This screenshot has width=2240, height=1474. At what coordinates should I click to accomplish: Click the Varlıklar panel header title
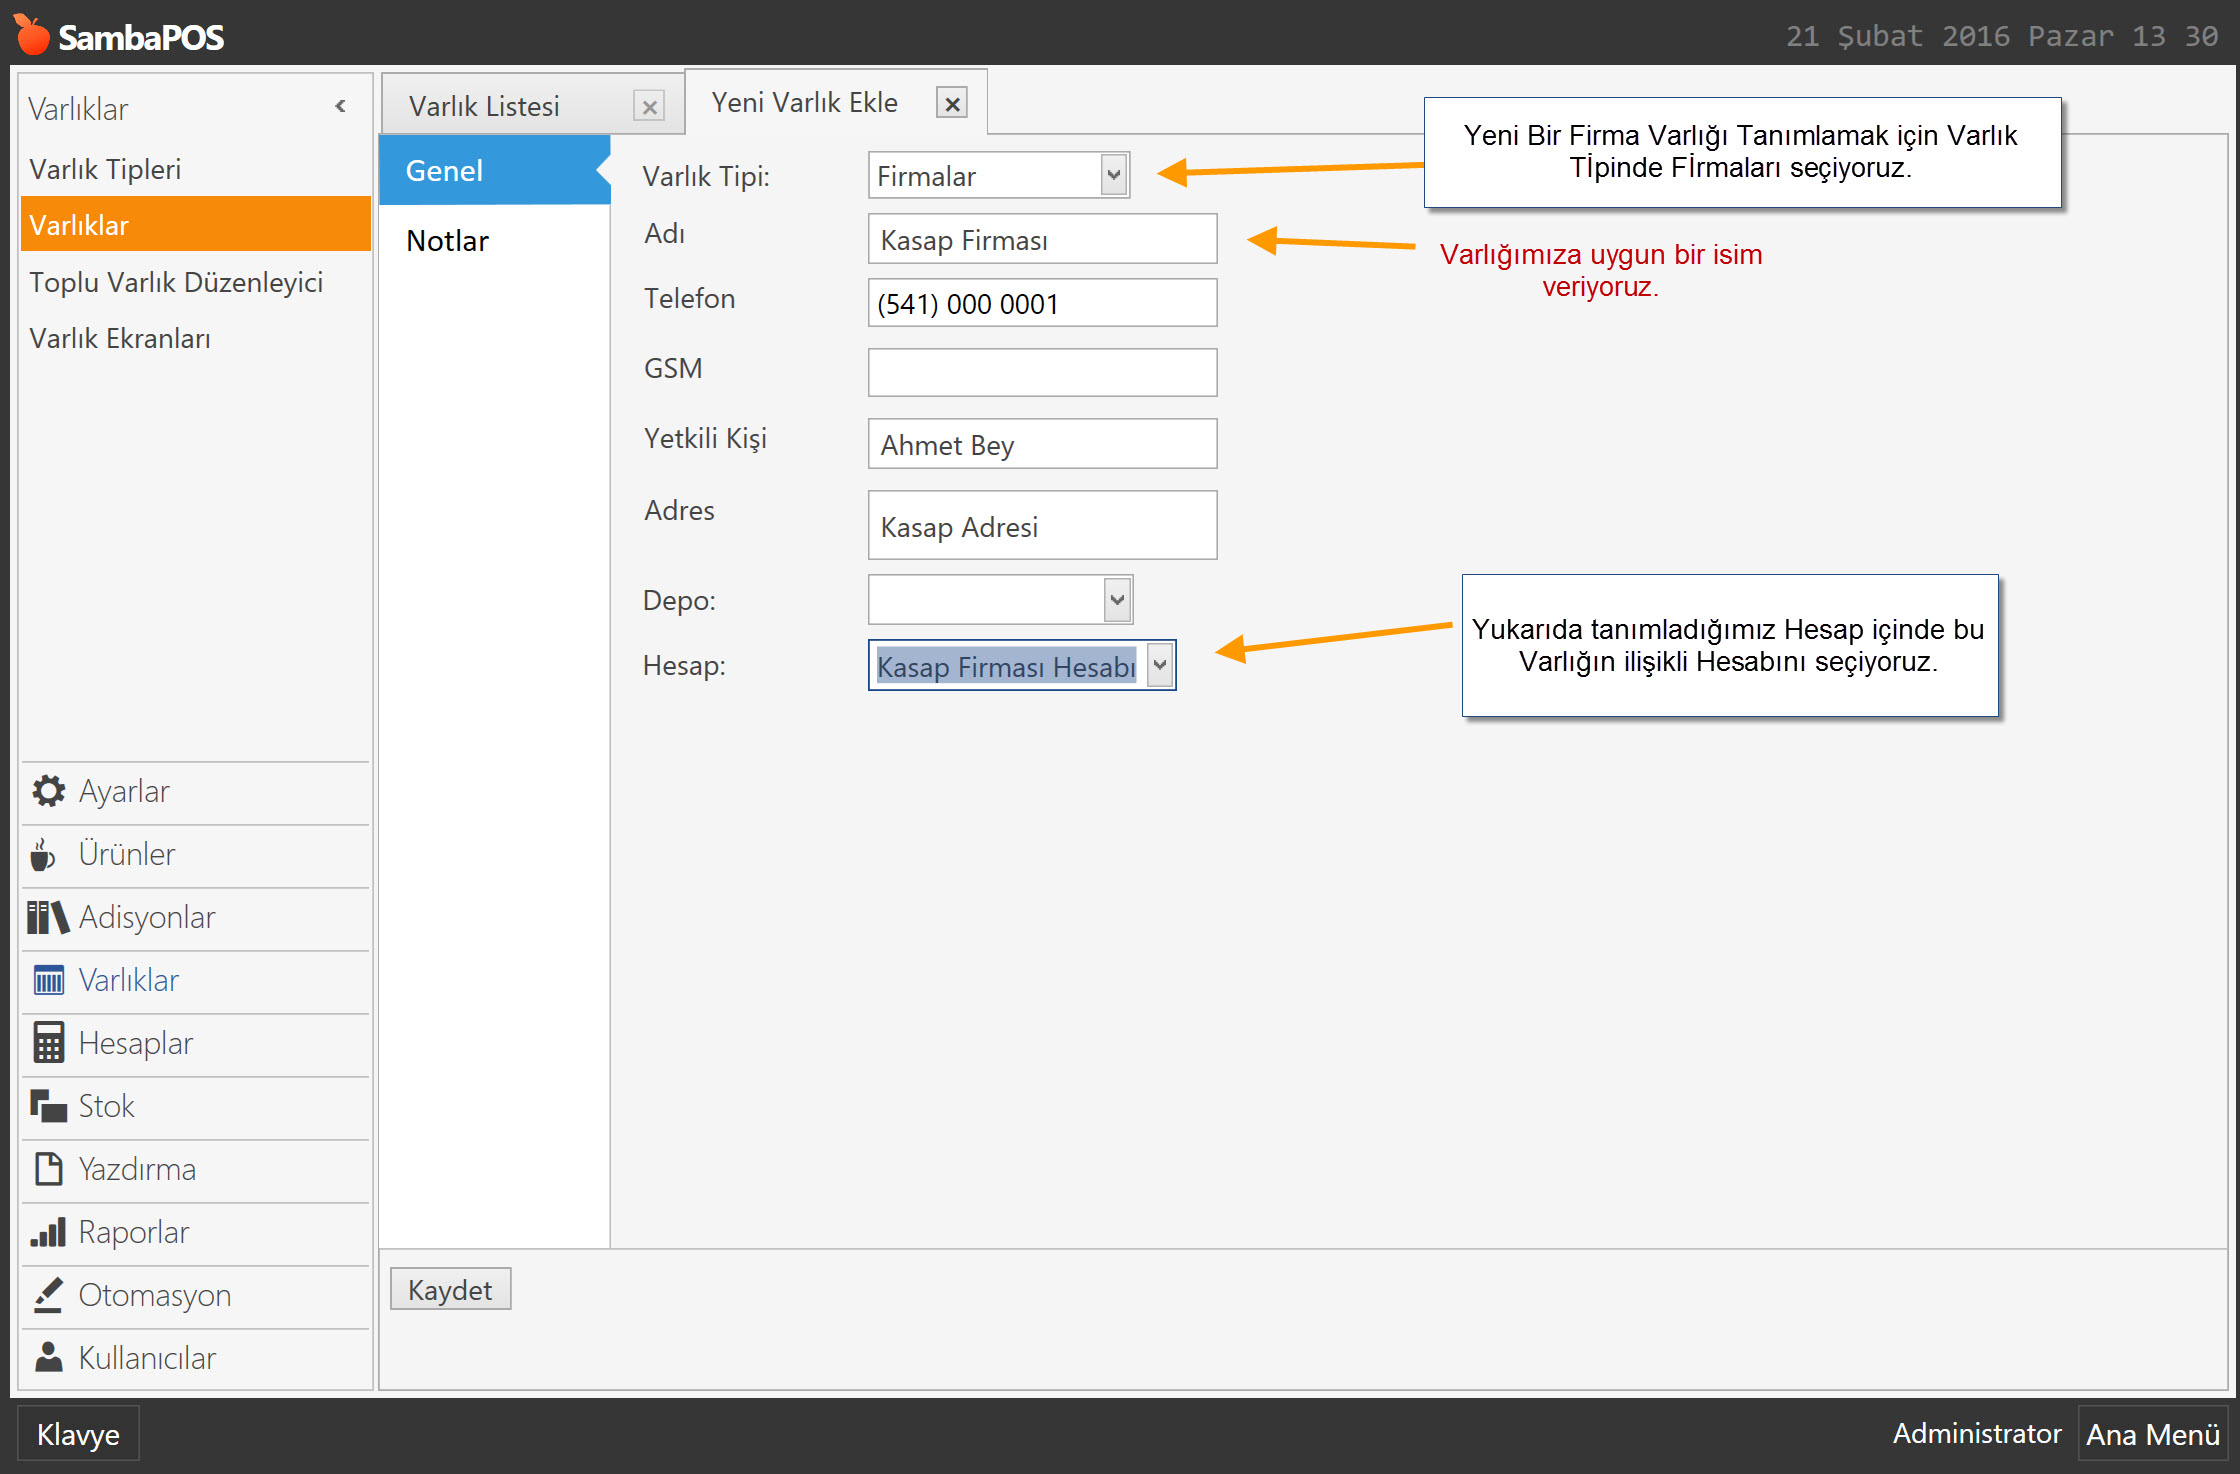click(78, 108)
